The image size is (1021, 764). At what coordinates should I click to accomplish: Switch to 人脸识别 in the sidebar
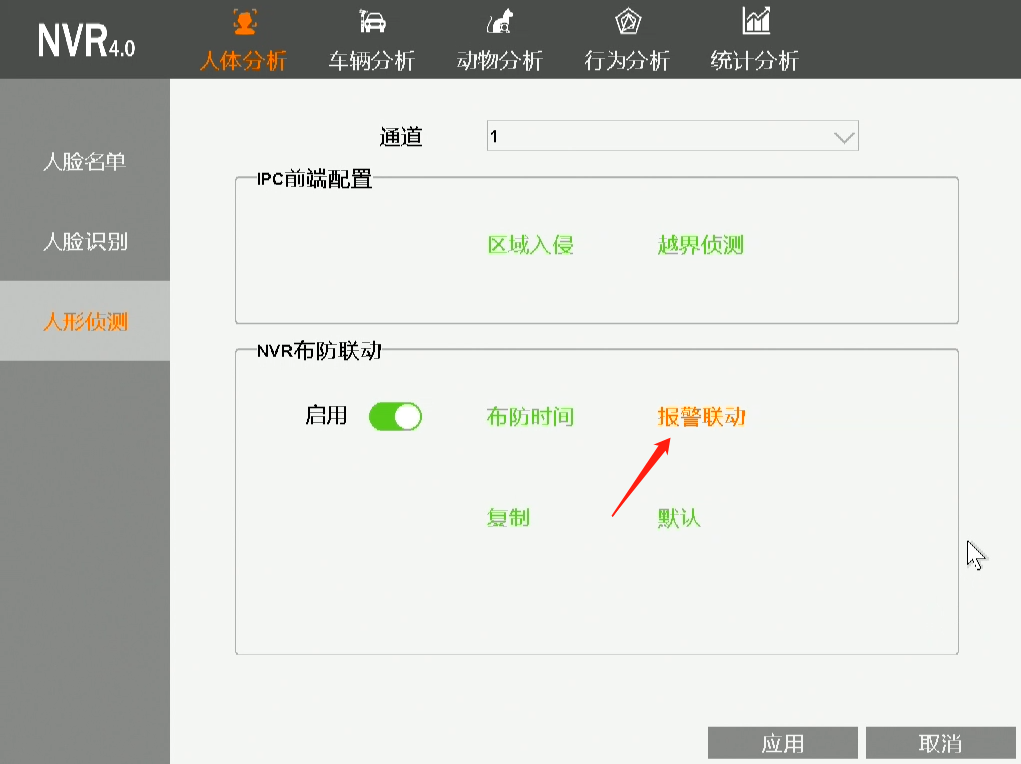click(85, 242)
